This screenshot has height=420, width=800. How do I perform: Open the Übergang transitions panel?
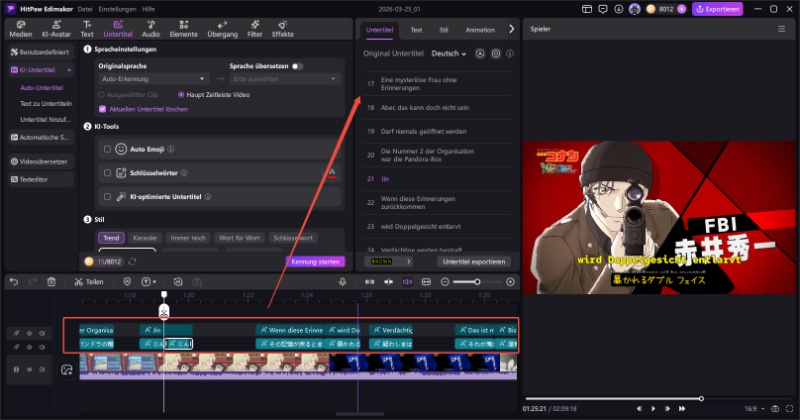[222, 29]
